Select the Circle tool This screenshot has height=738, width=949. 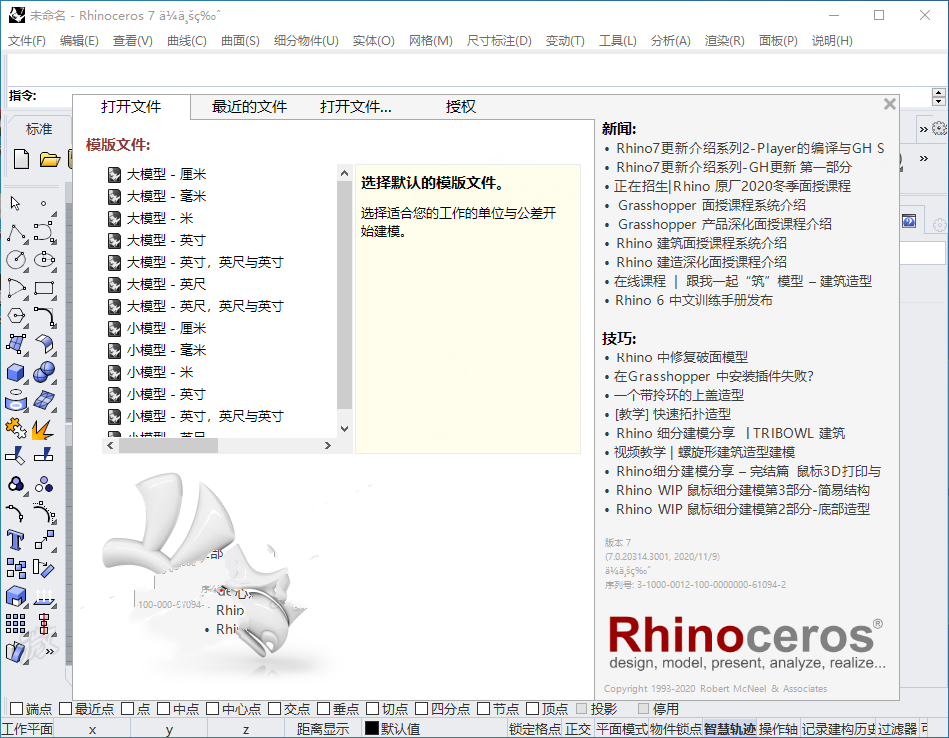click(x=16, y=260)
